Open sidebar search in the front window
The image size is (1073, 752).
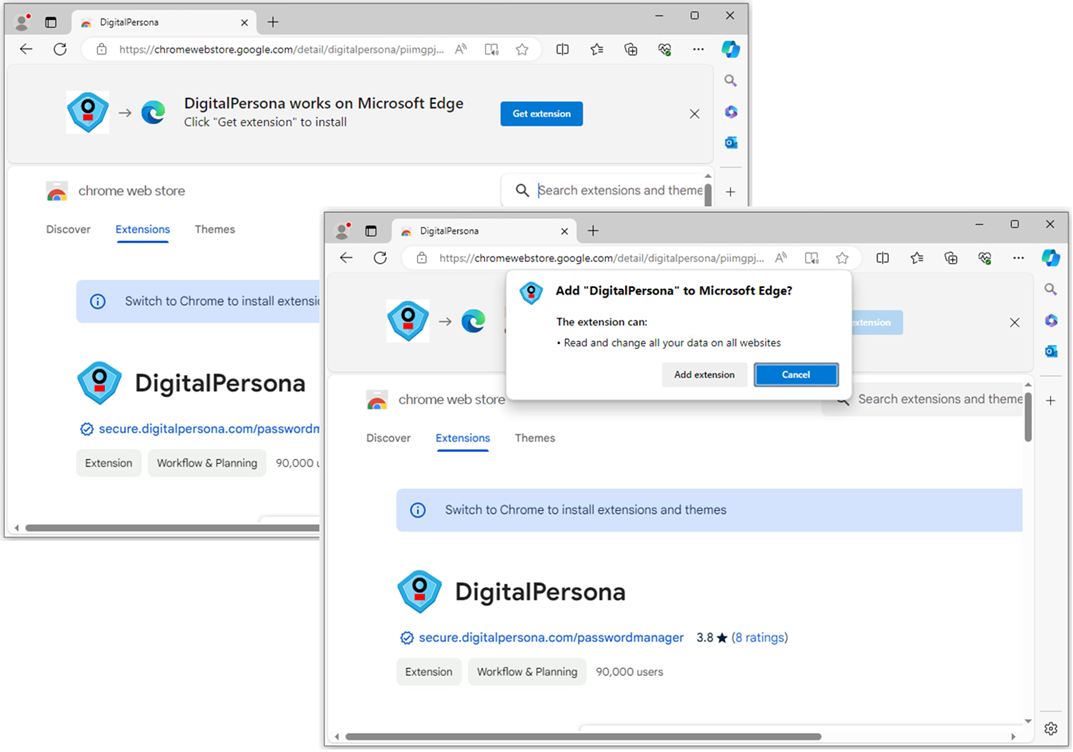tap(1051, 289)
